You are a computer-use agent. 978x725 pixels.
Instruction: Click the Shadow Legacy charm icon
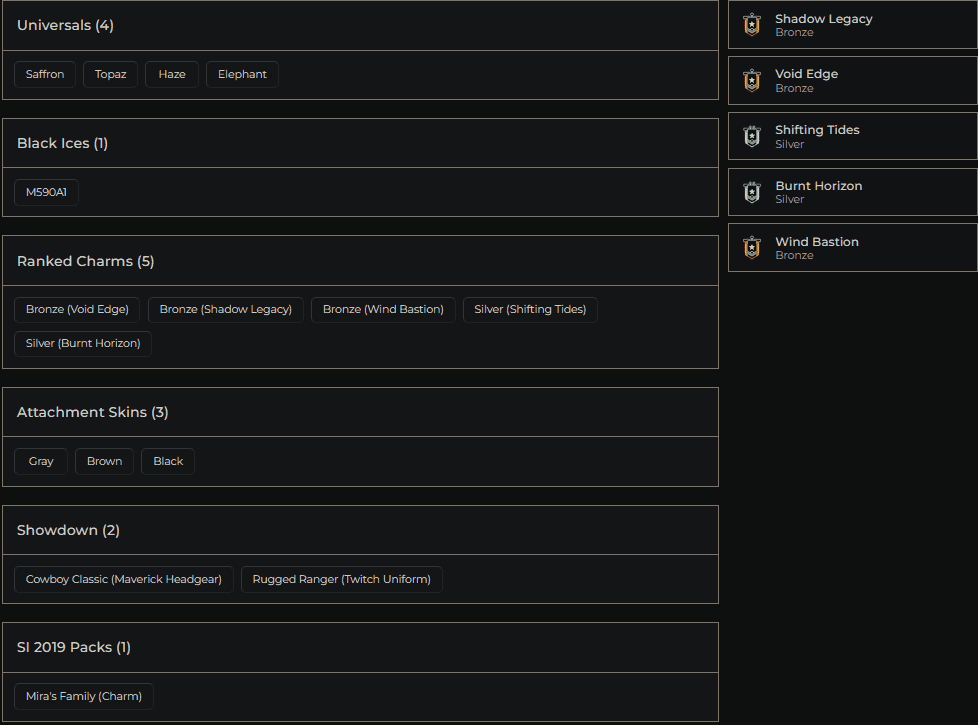(752, 24)
